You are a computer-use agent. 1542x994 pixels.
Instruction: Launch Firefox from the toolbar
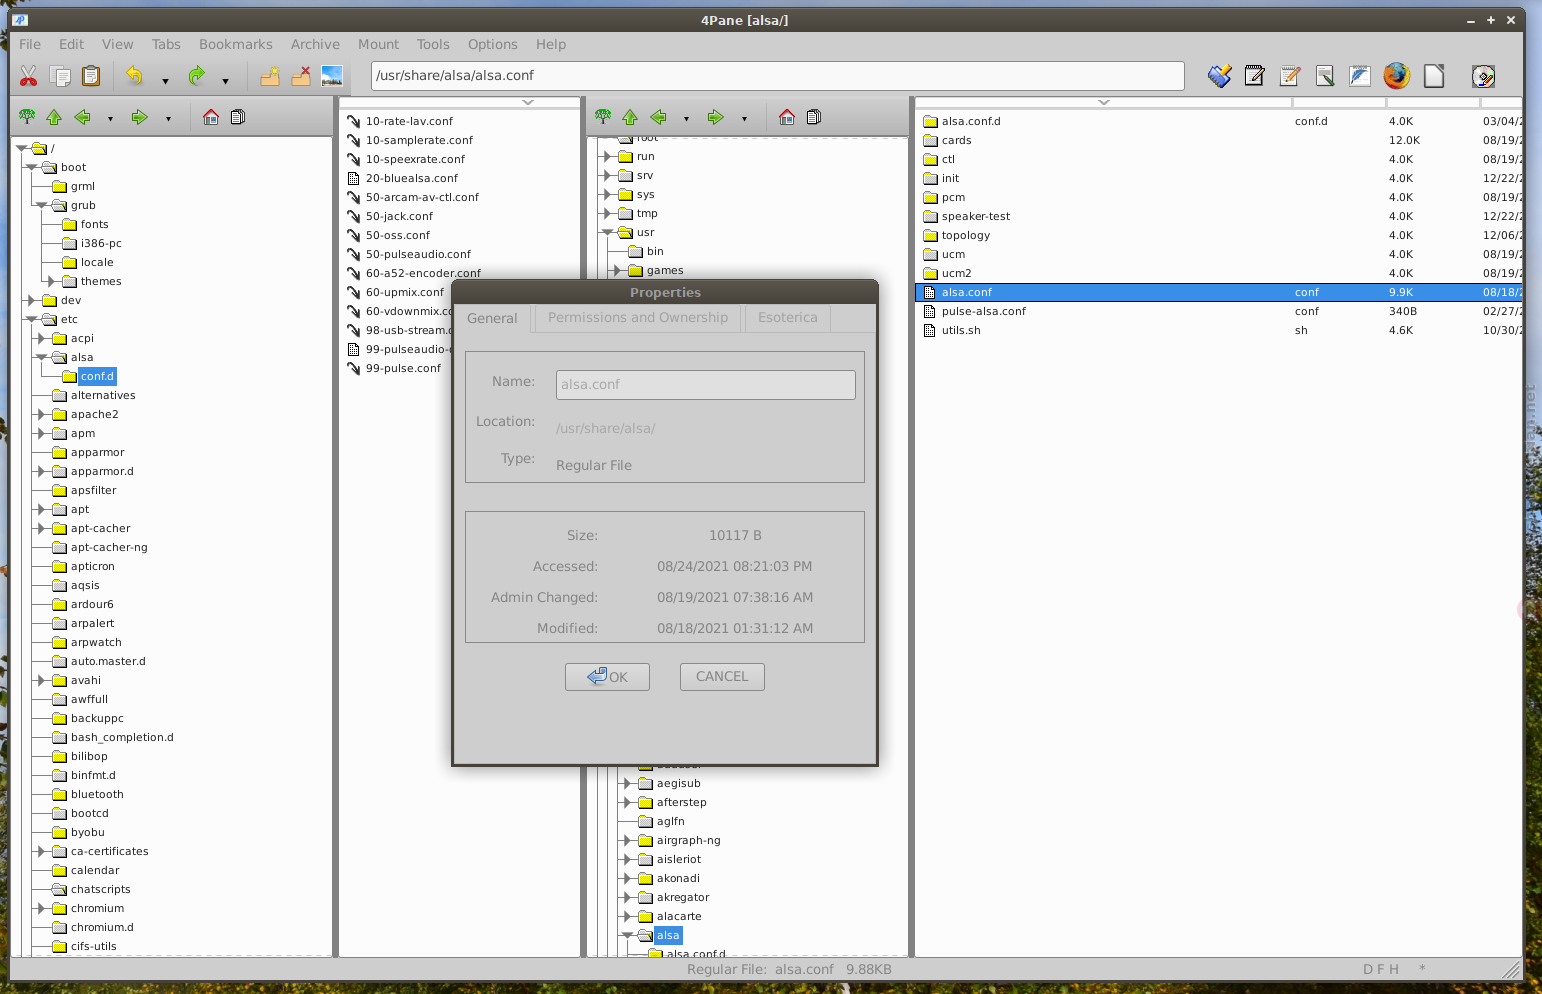[x=1397, y=76]
